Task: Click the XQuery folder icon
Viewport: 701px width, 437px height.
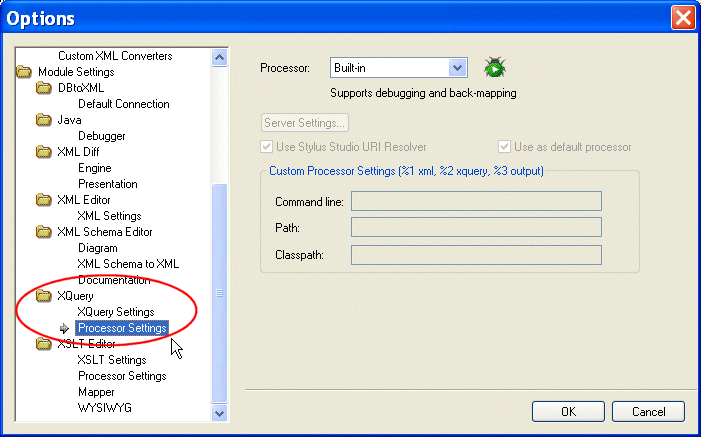Action: pos(44,296)
